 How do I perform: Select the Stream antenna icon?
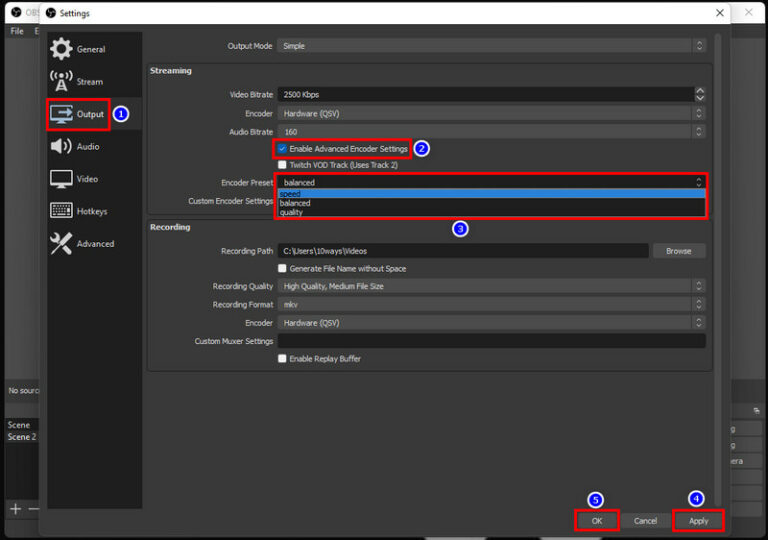[61, 81]
